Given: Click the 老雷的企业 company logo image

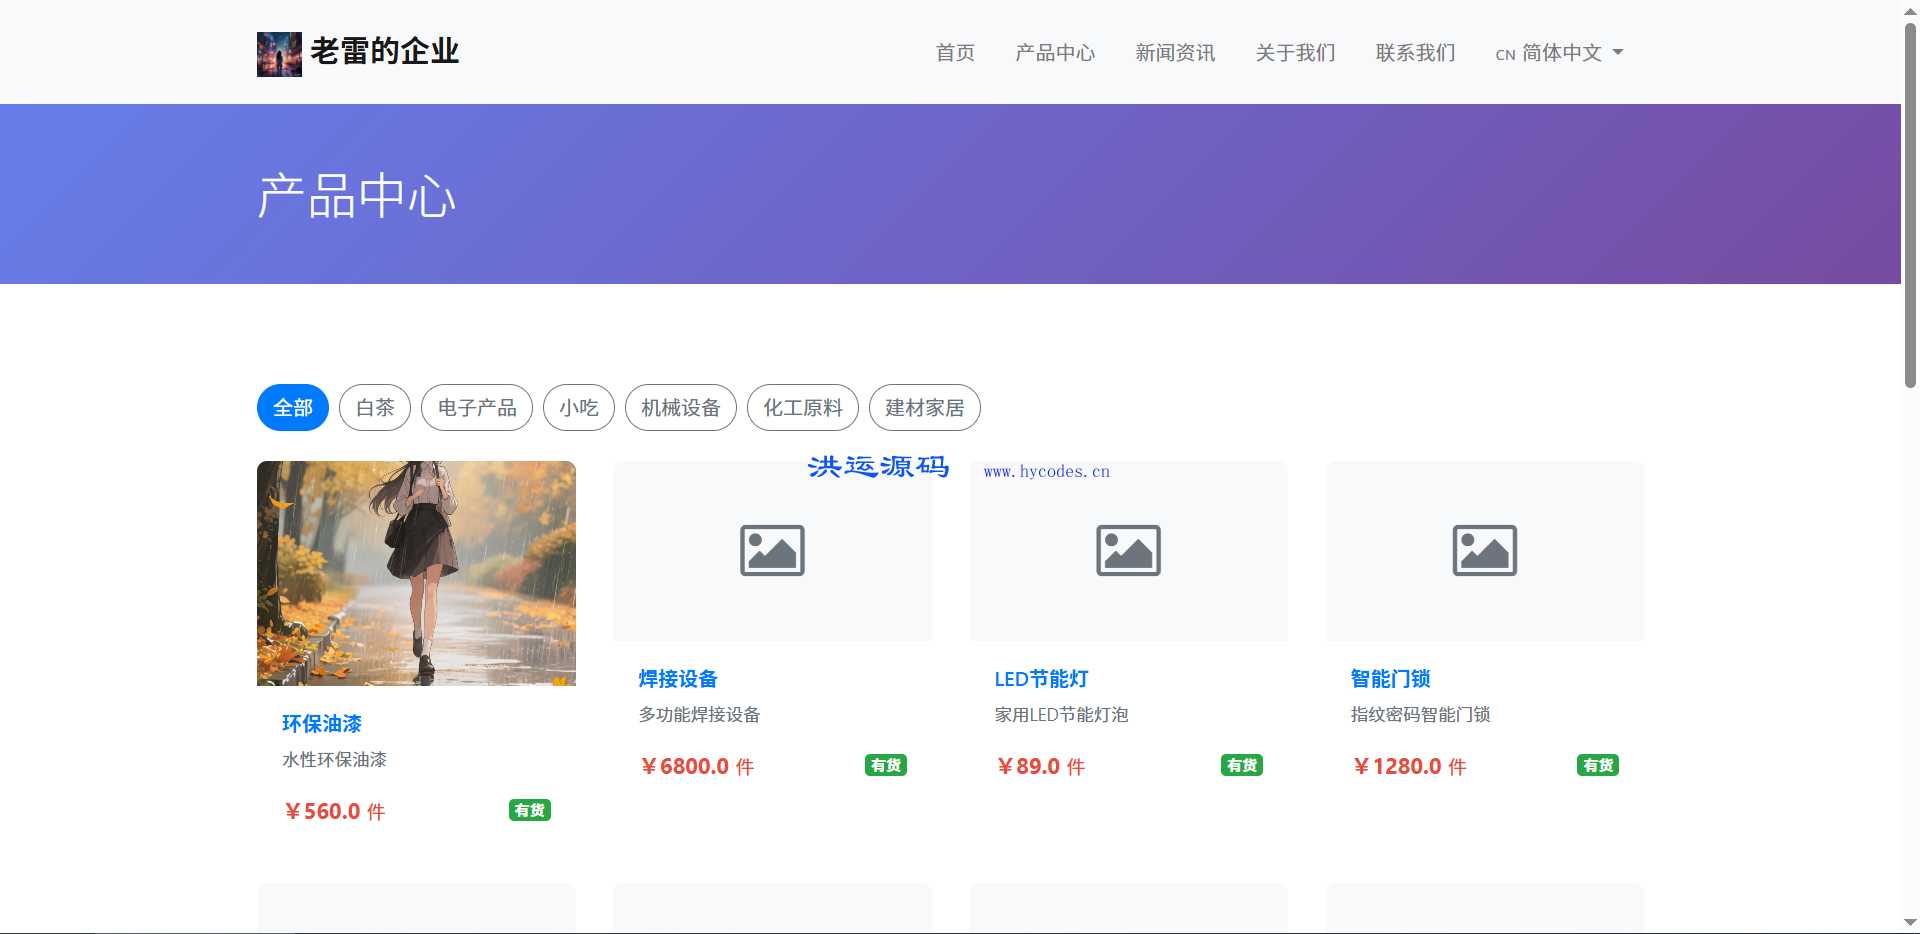Looking at the screenshot, I should click(279, 54).
